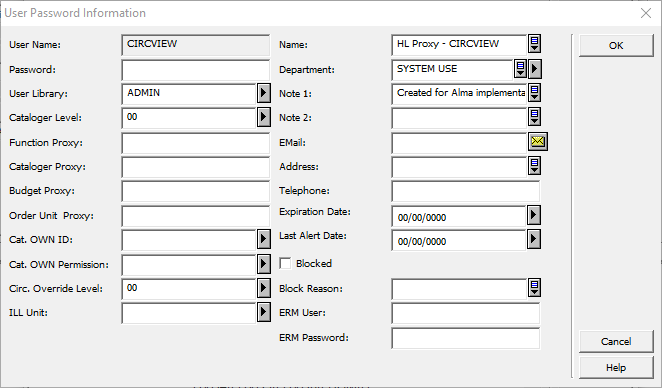
Task: Click the Cat. OWN ID input field
Action: (189, 240)
